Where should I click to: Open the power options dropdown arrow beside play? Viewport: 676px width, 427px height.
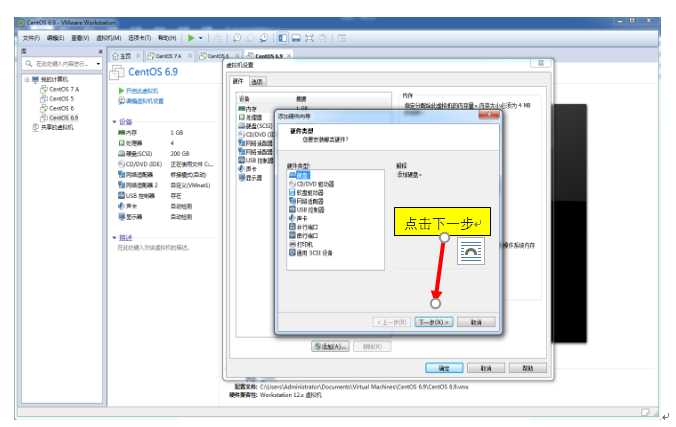coord(200,38)
